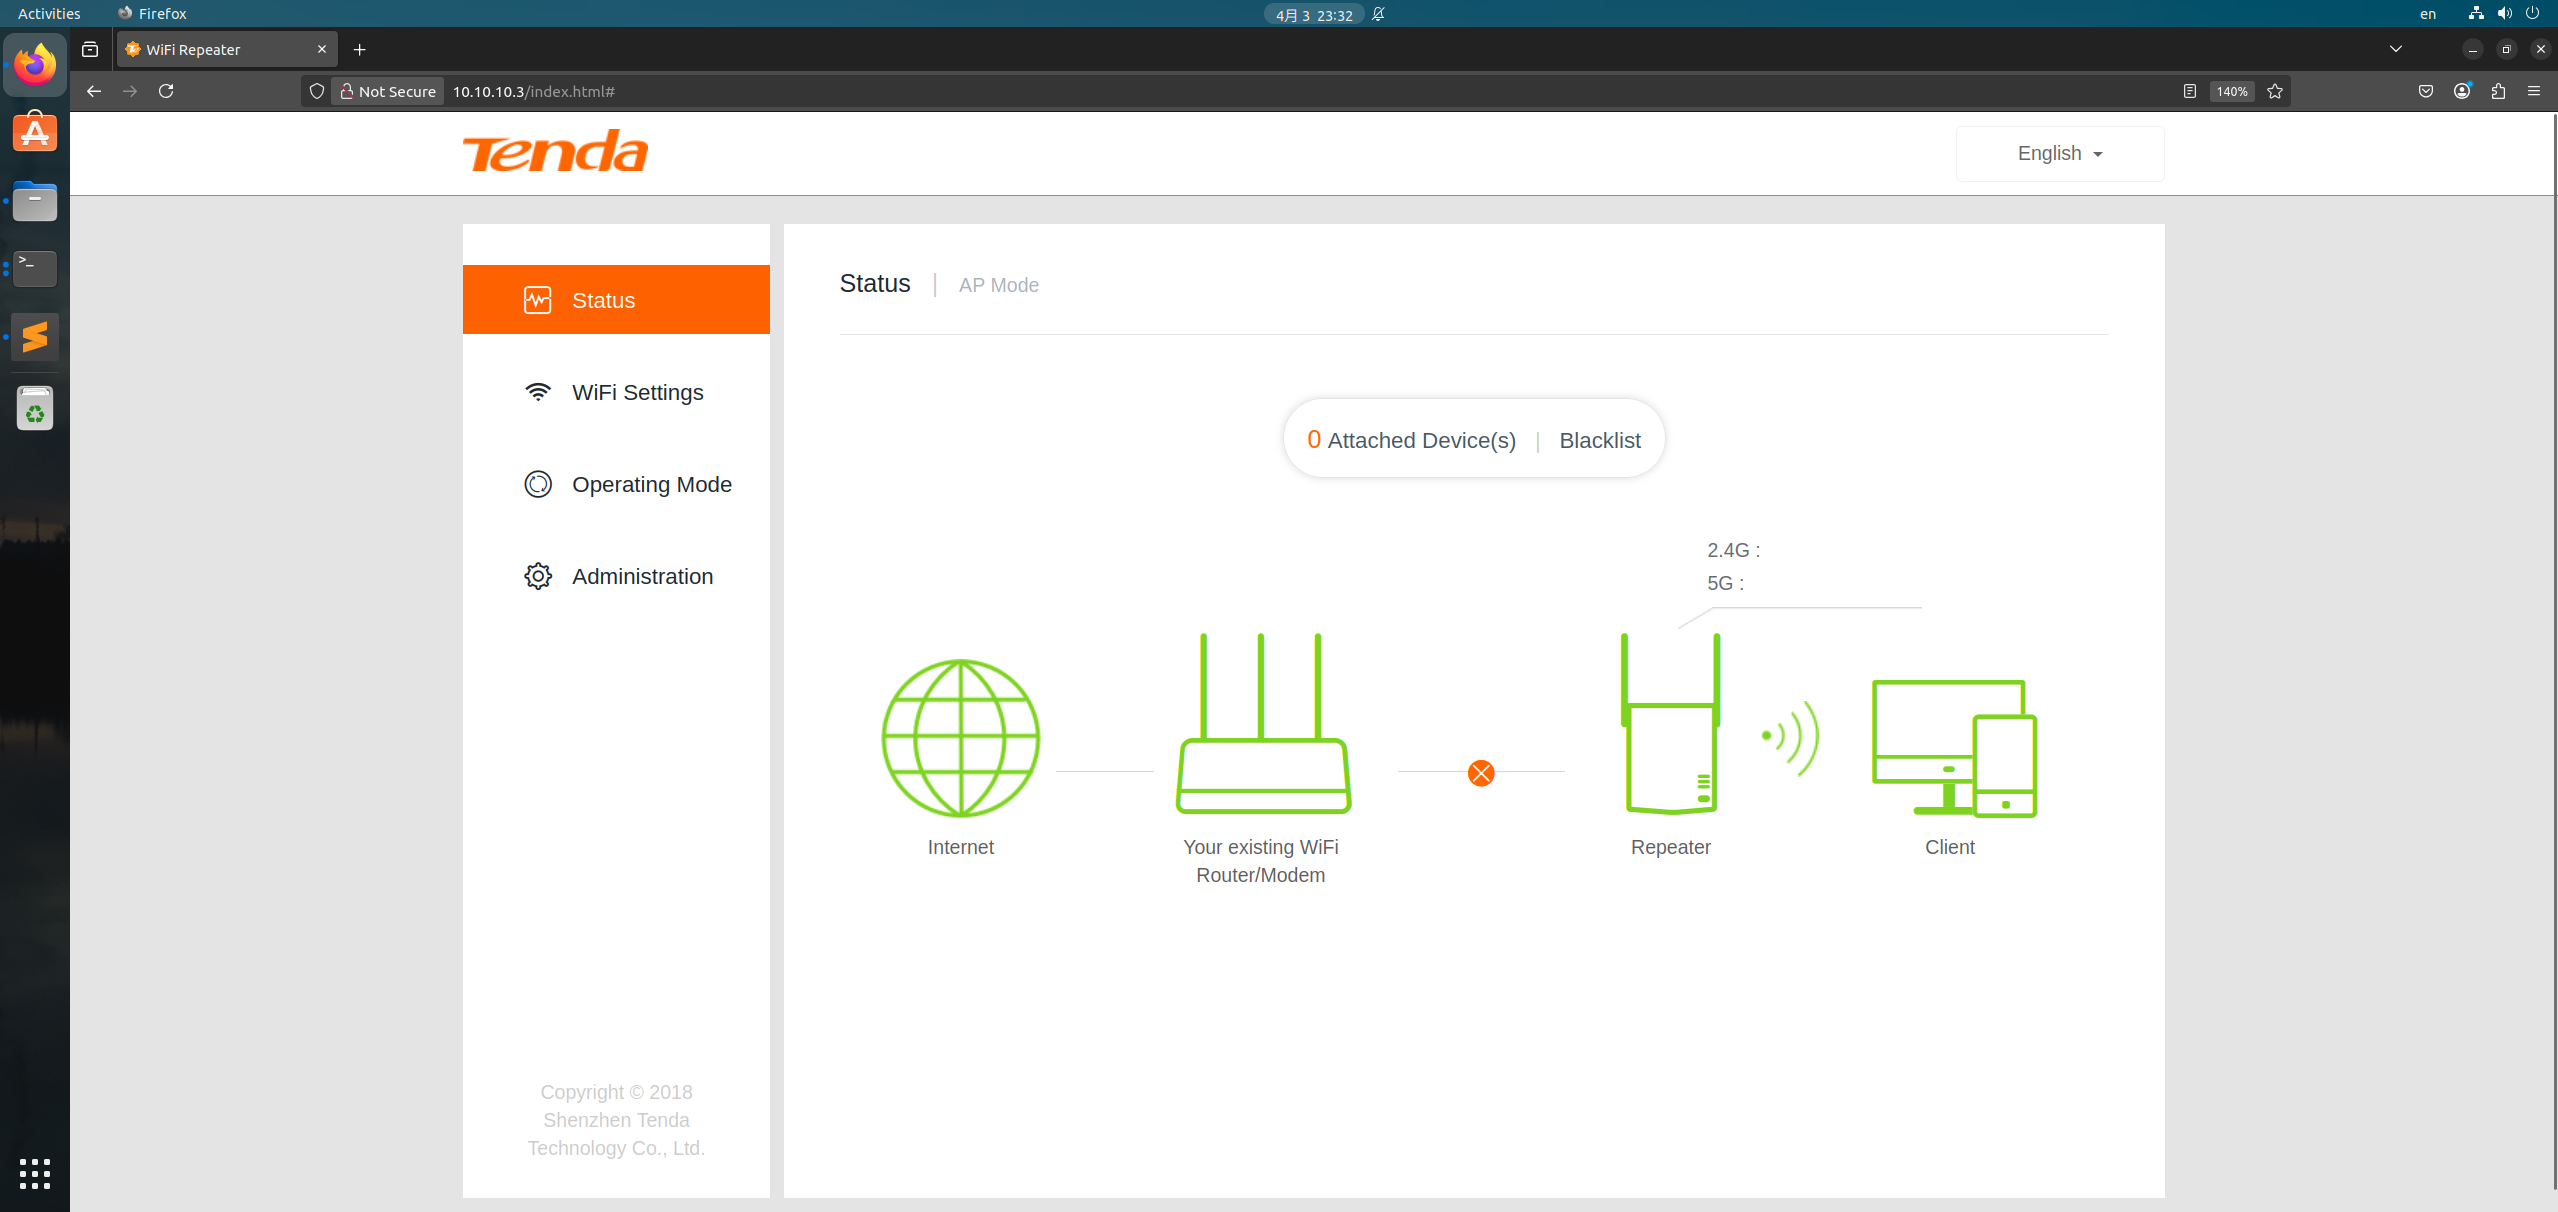Open Firefox application menu hamburger
This screenshot has height=1212, width=2558.
(x=2534, y=91)
